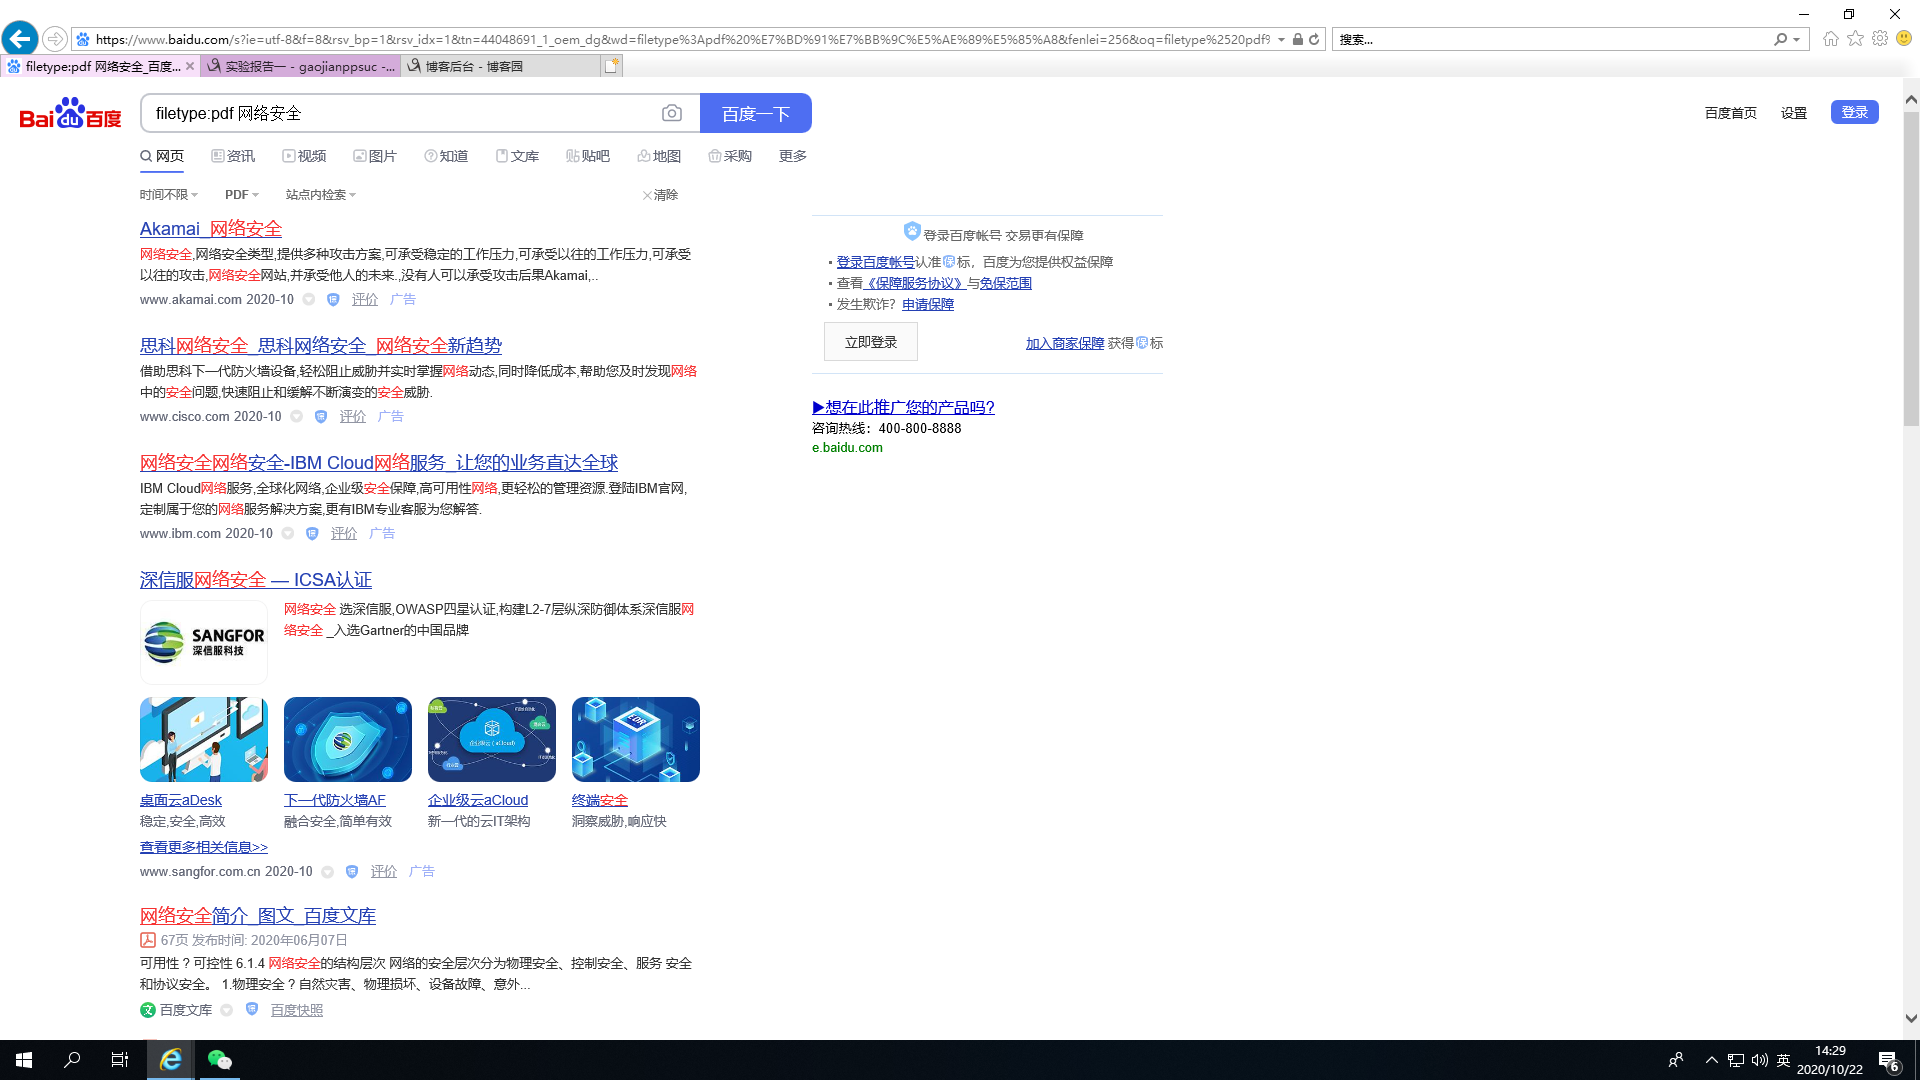Switch to the 图片 search tab
Image resolution: width=1920 pixels, height=1080 pixels.
point(375,156)
